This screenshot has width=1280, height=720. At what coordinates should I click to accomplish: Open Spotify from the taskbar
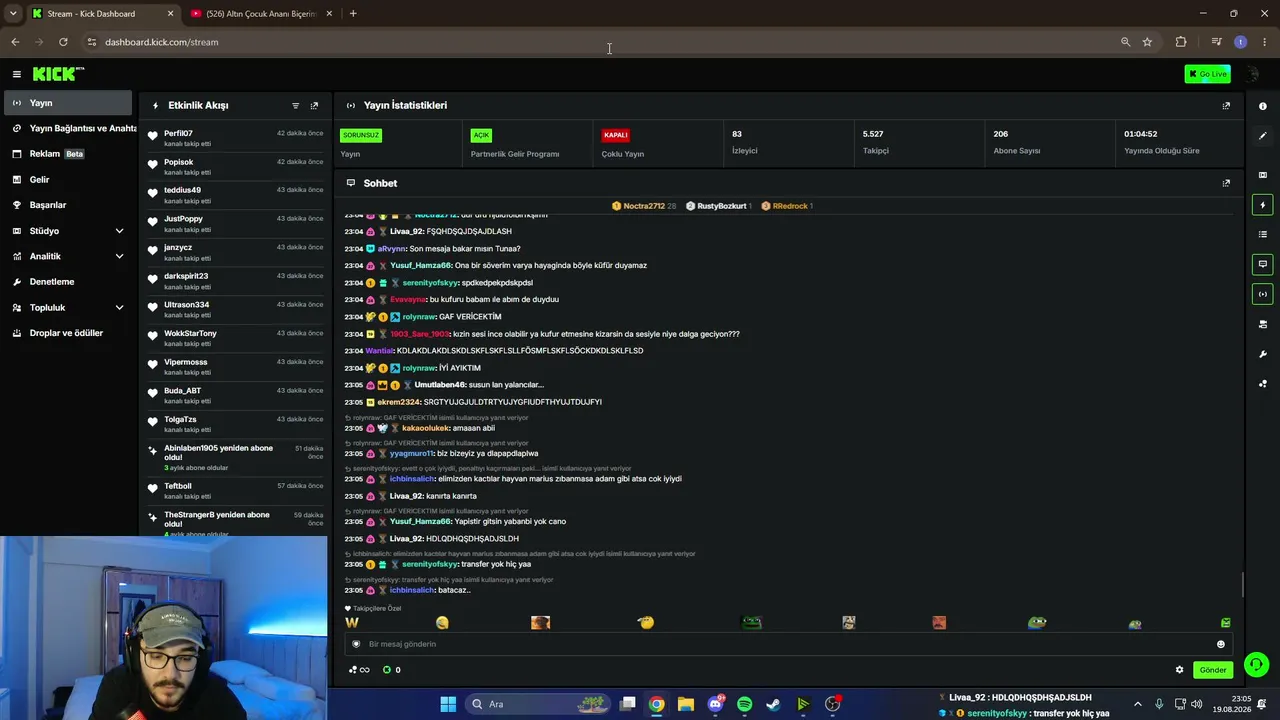click(744, 704)
